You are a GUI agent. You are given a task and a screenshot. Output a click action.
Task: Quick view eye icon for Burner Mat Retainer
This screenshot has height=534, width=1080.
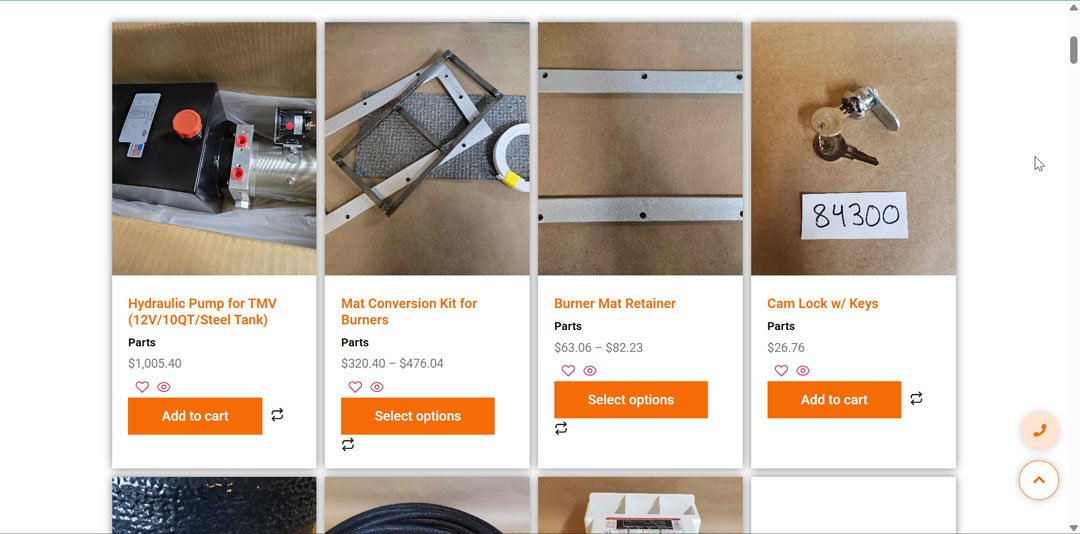(590, 371)
